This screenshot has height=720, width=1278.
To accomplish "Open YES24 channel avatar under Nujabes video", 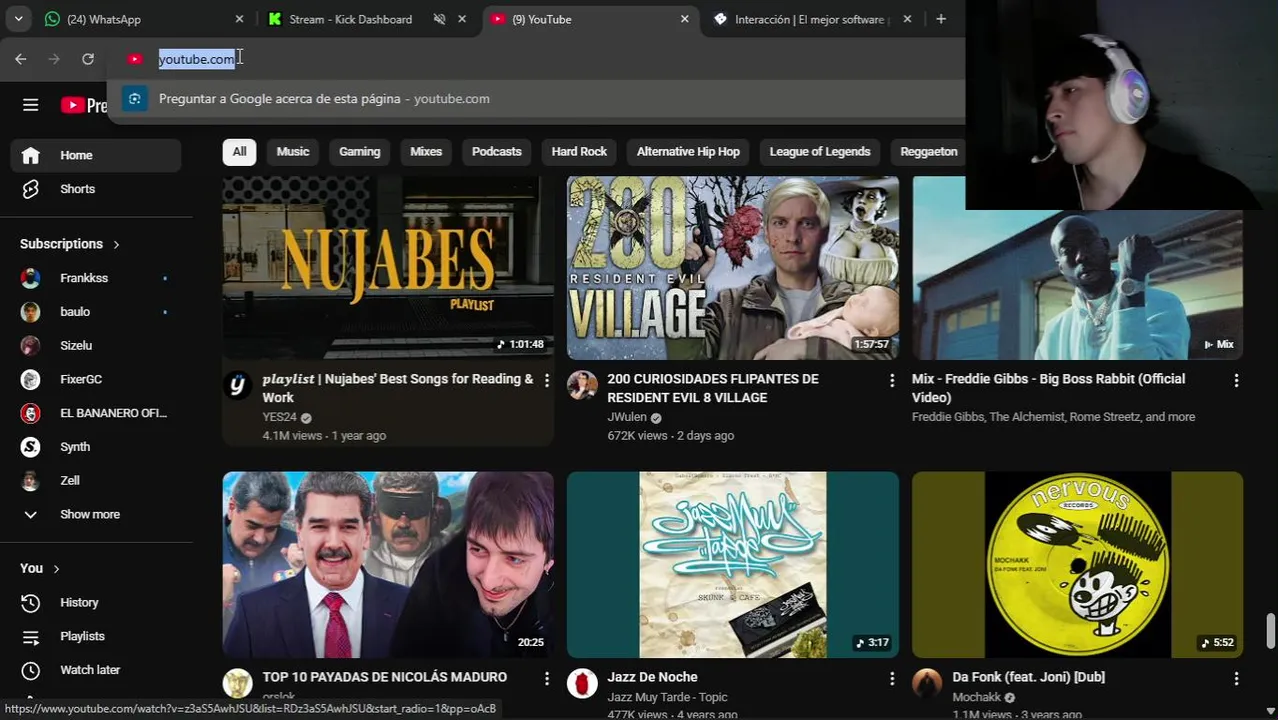I will pyautogui.click(x=237, y=385).
